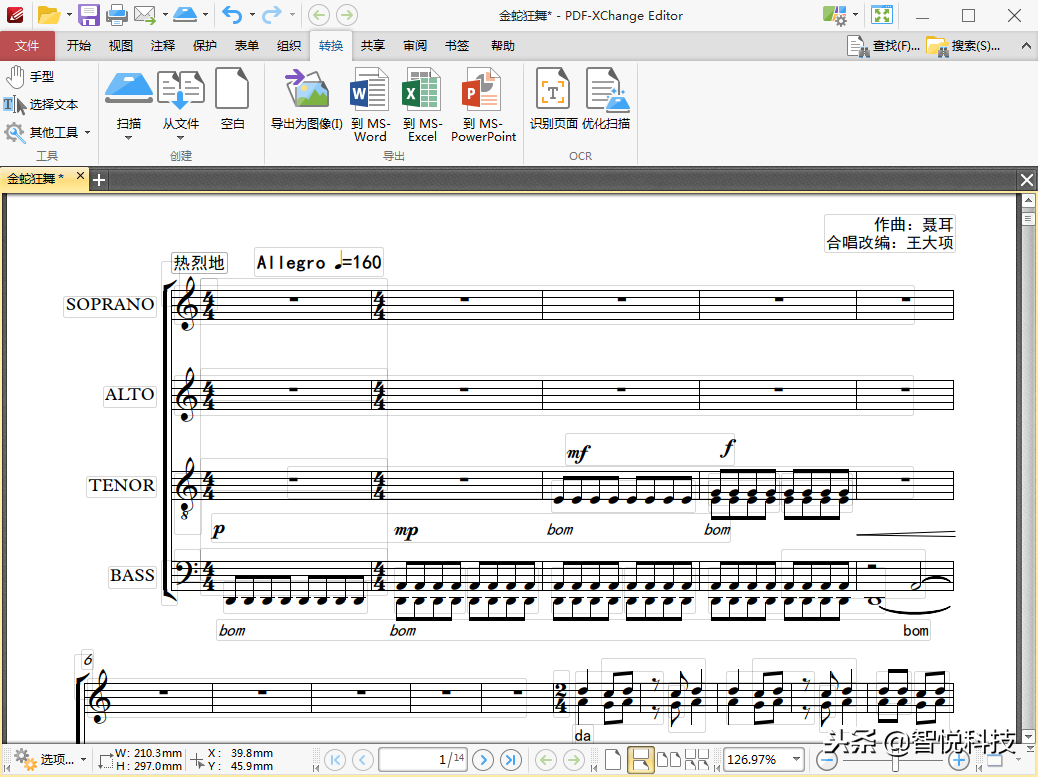Export document to MS-Excel
1038x777 pixels.
point(421,105)
